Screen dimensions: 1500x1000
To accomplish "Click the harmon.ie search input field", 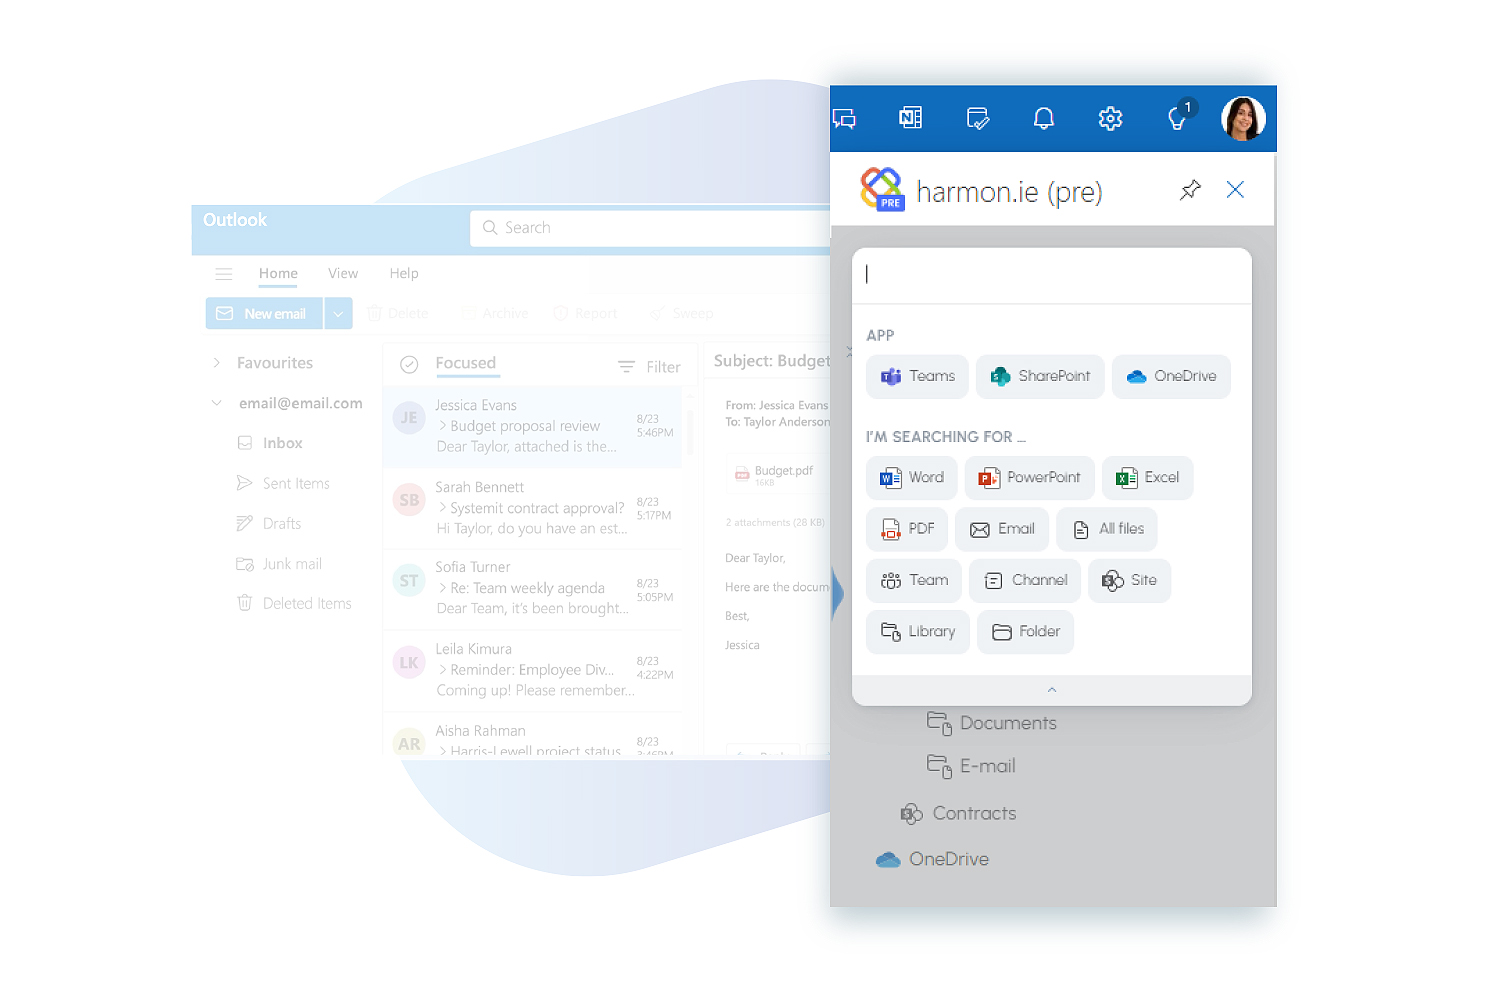I will tap(1051, 275).
